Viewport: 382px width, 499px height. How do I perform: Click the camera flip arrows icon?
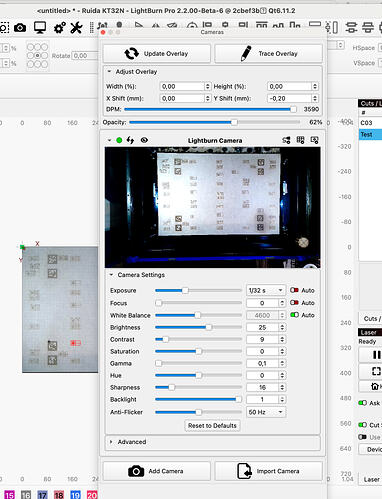click(x=130, y=140)
